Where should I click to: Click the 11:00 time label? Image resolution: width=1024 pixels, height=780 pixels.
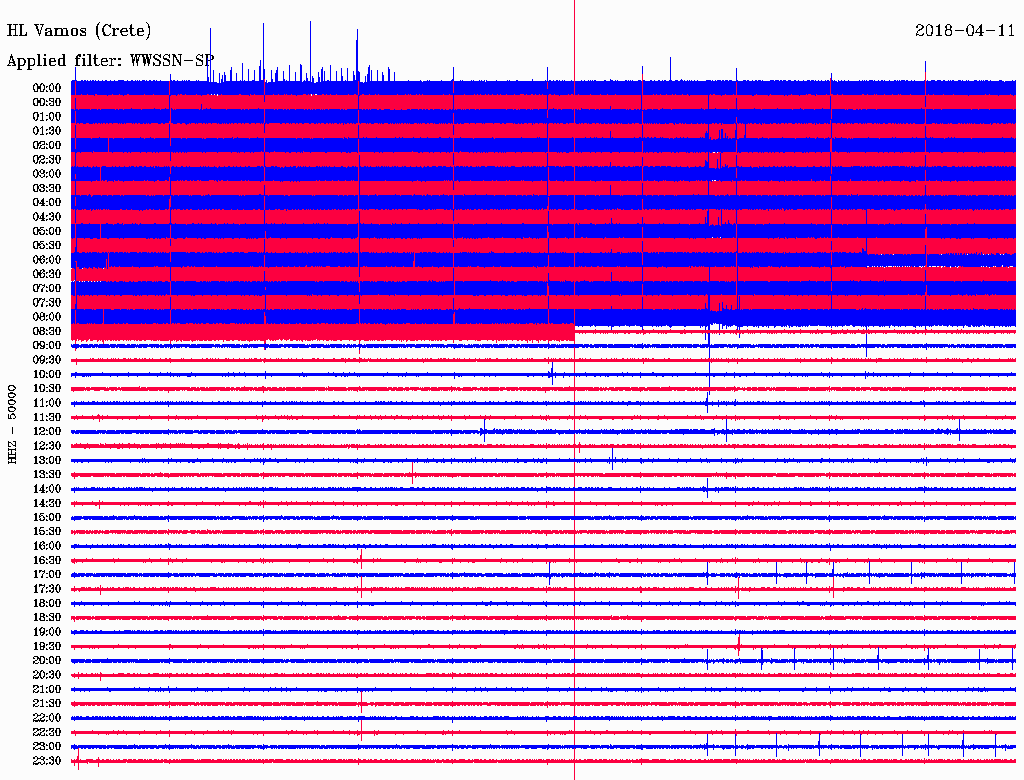(x=47, y=403)
